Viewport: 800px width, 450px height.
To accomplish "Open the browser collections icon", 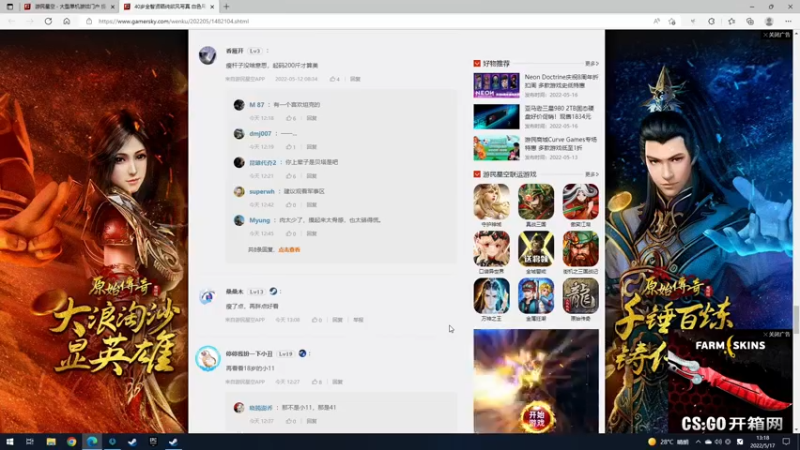I will tap(750, 21).
